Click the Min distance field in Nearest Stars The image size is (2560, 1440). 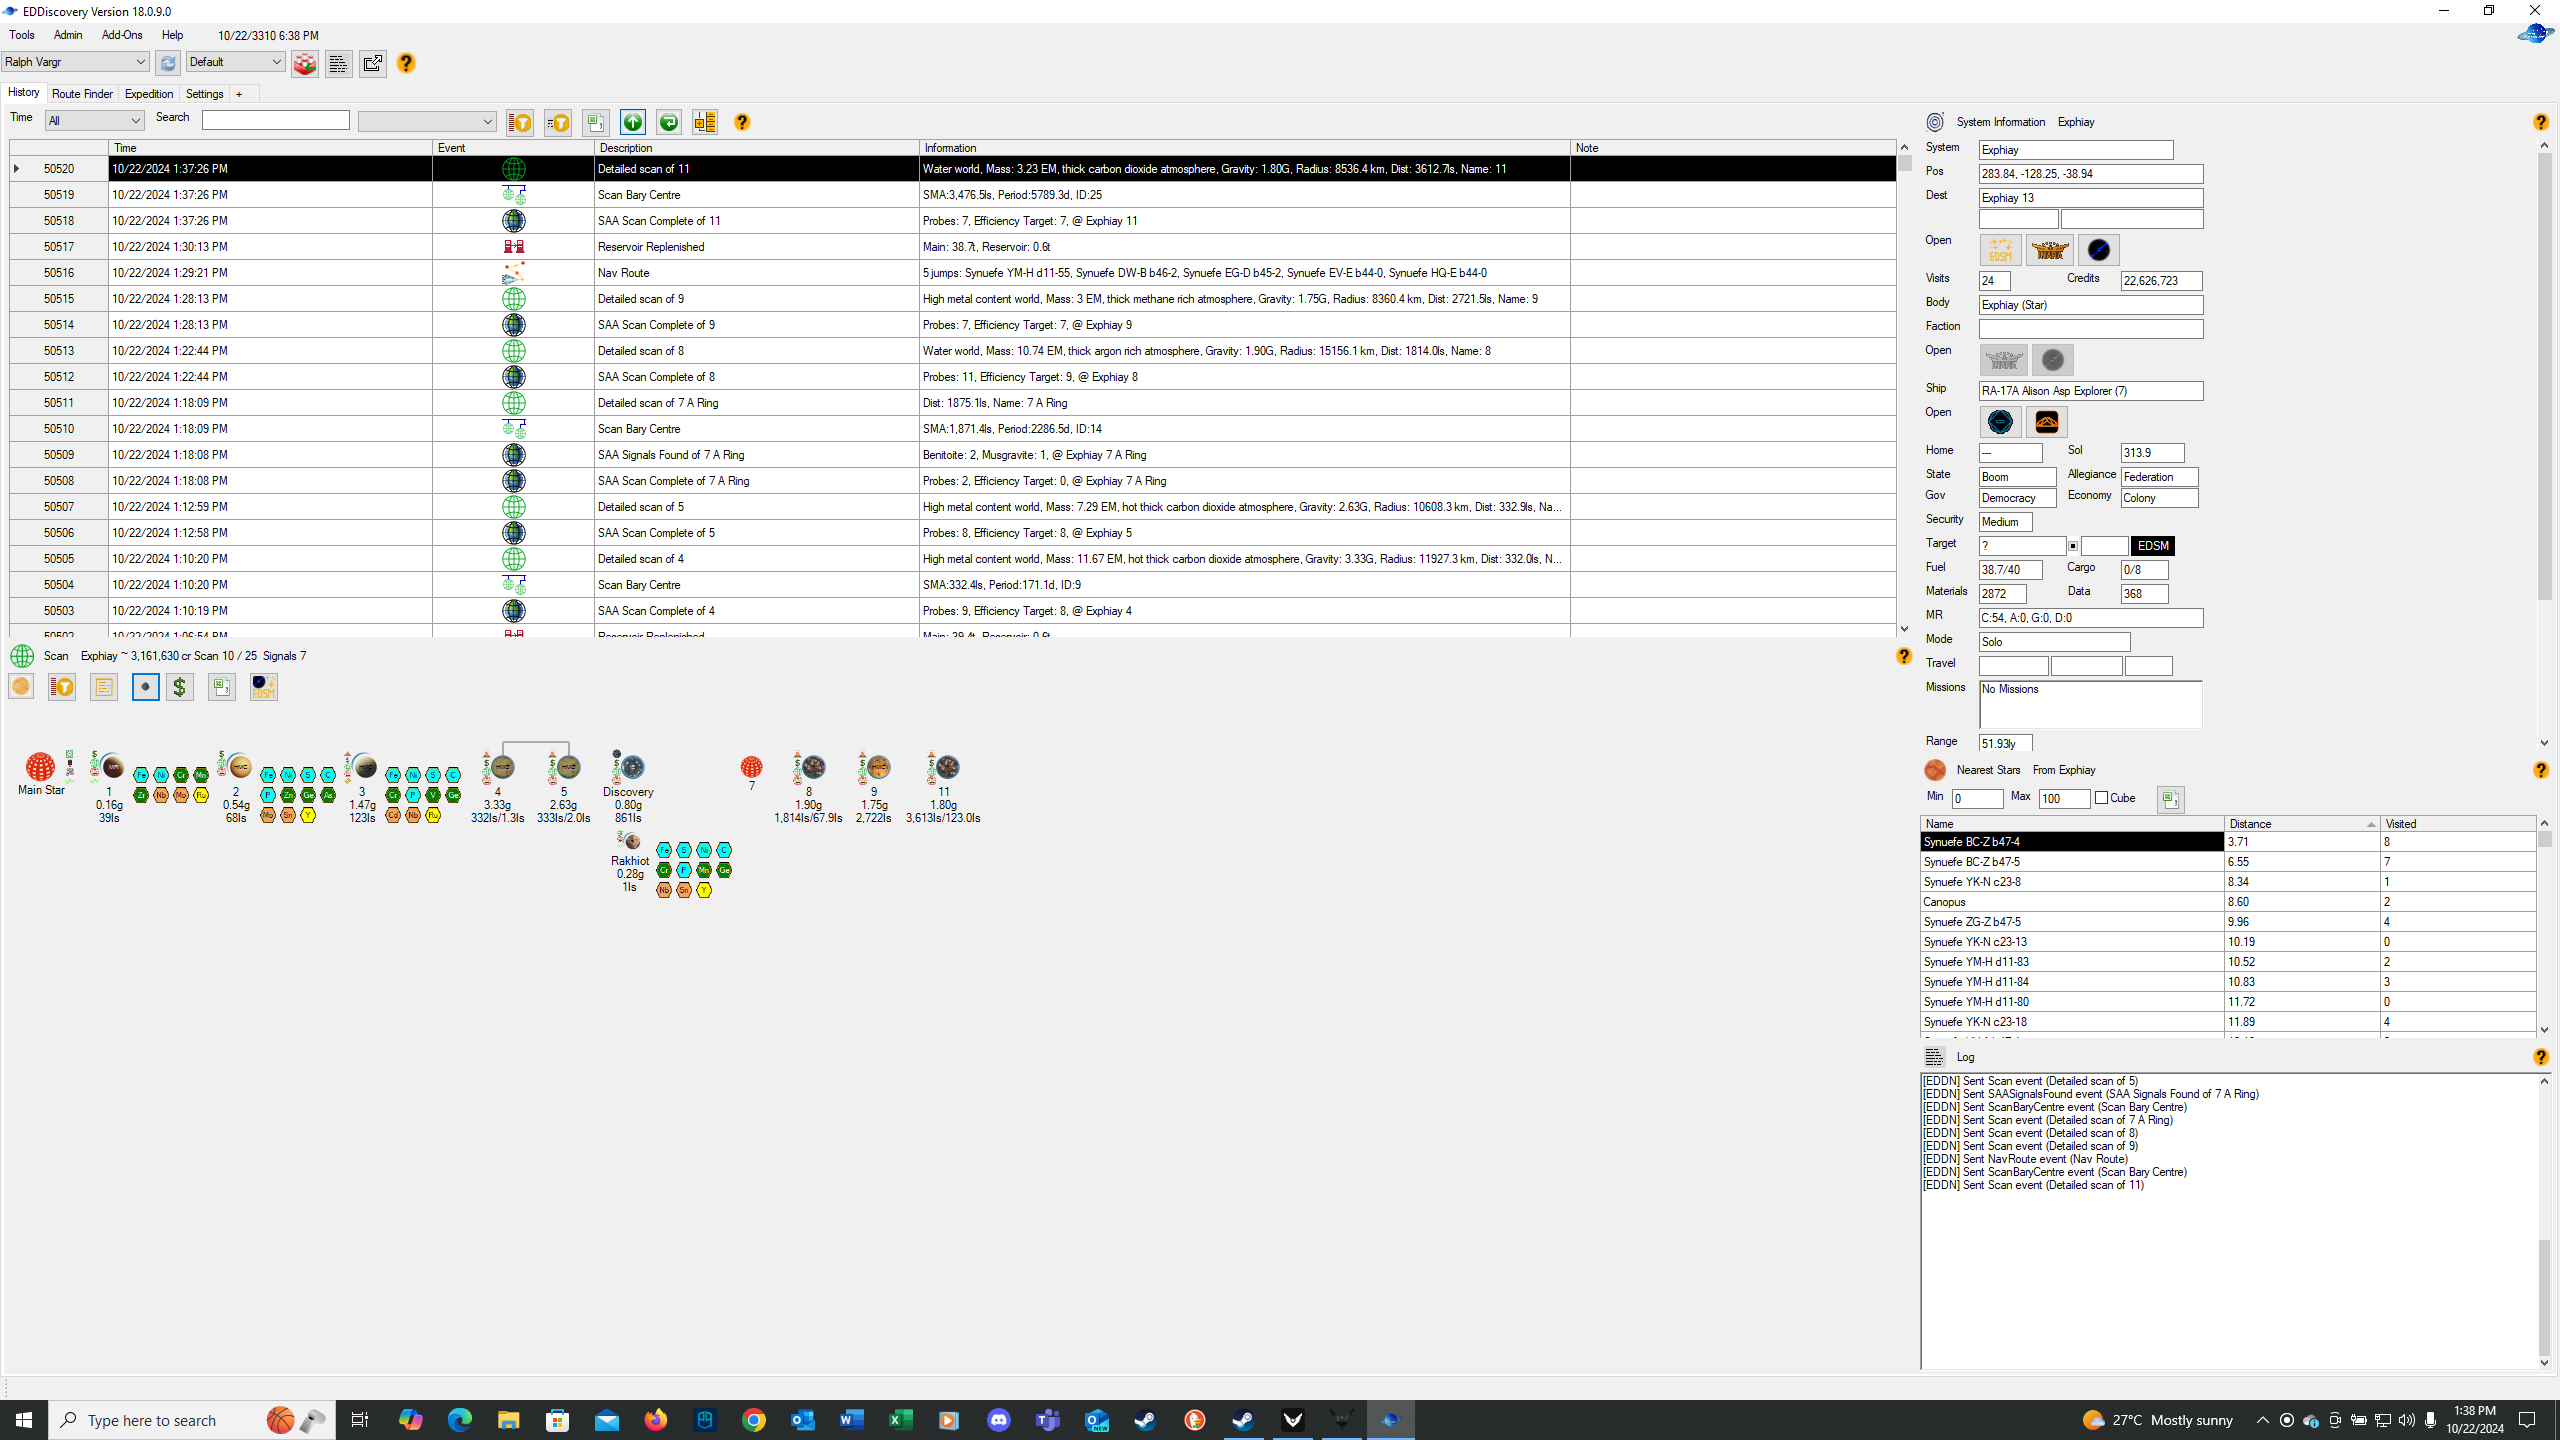point(1977,799)
